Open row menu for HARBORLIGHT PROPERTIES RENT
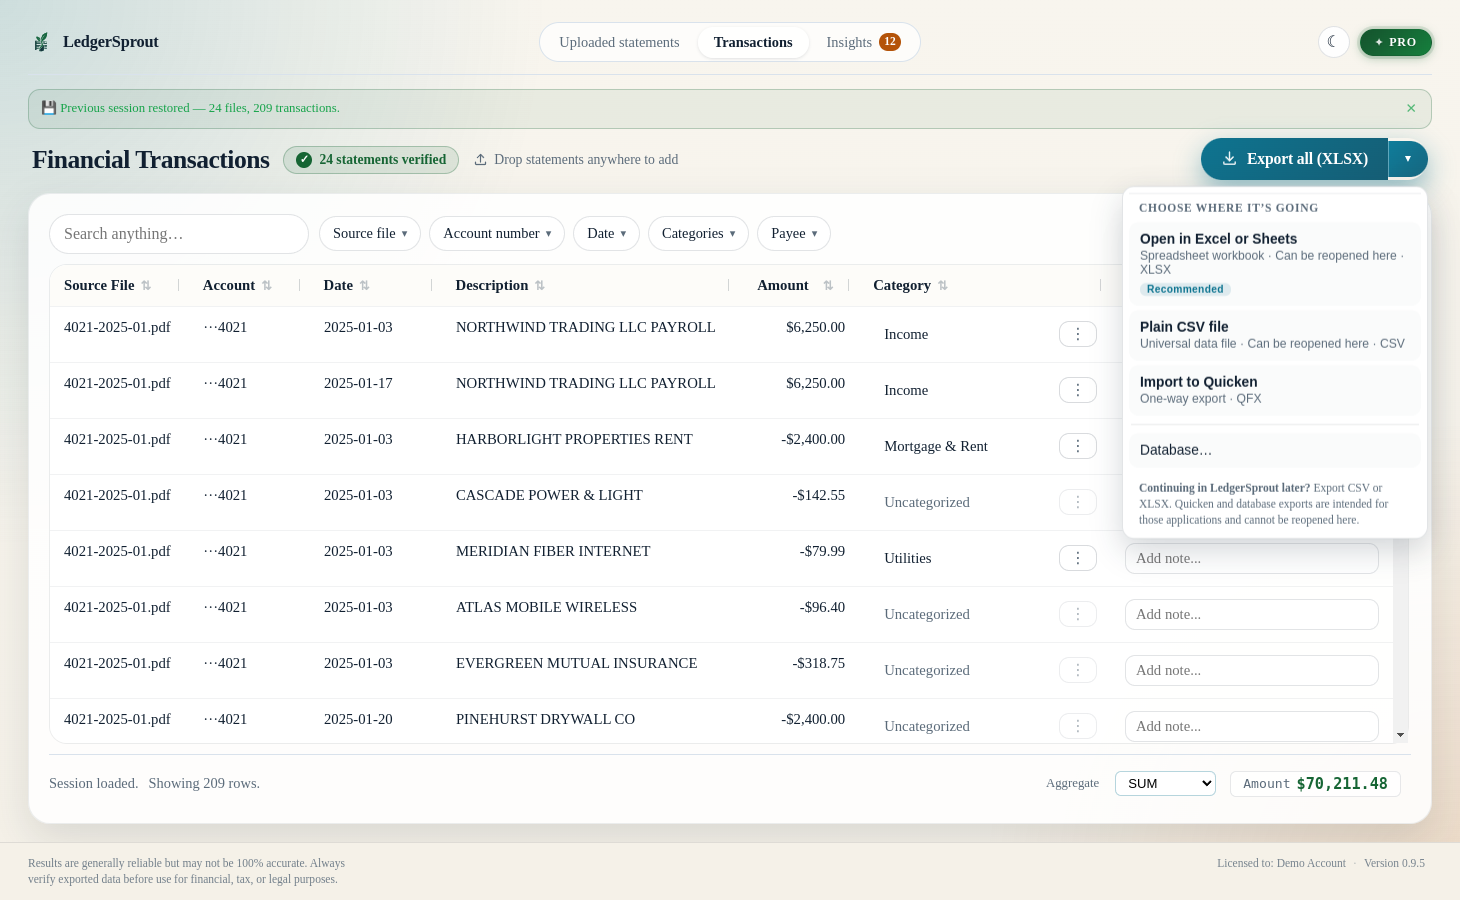Viewport: 1460px width, 900px height. click(1078, 446)
